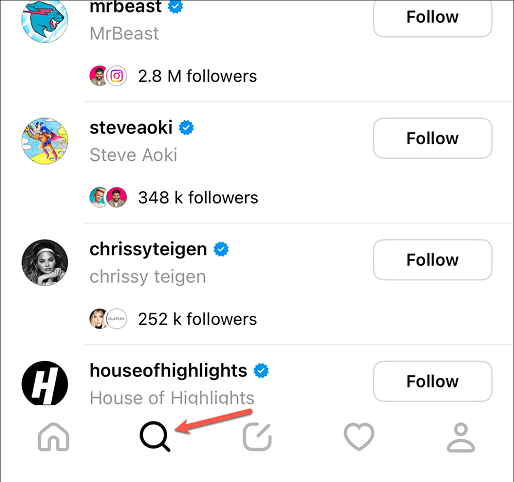
Task: Open Steve Aoki's avatar
Action: (45, 141)
